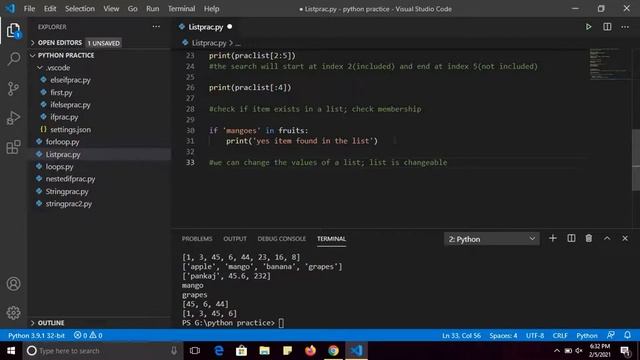640x360 pixels.
Task: Open the Accounts menu icon
Action: pyautogui.click(x=13, y=284)
